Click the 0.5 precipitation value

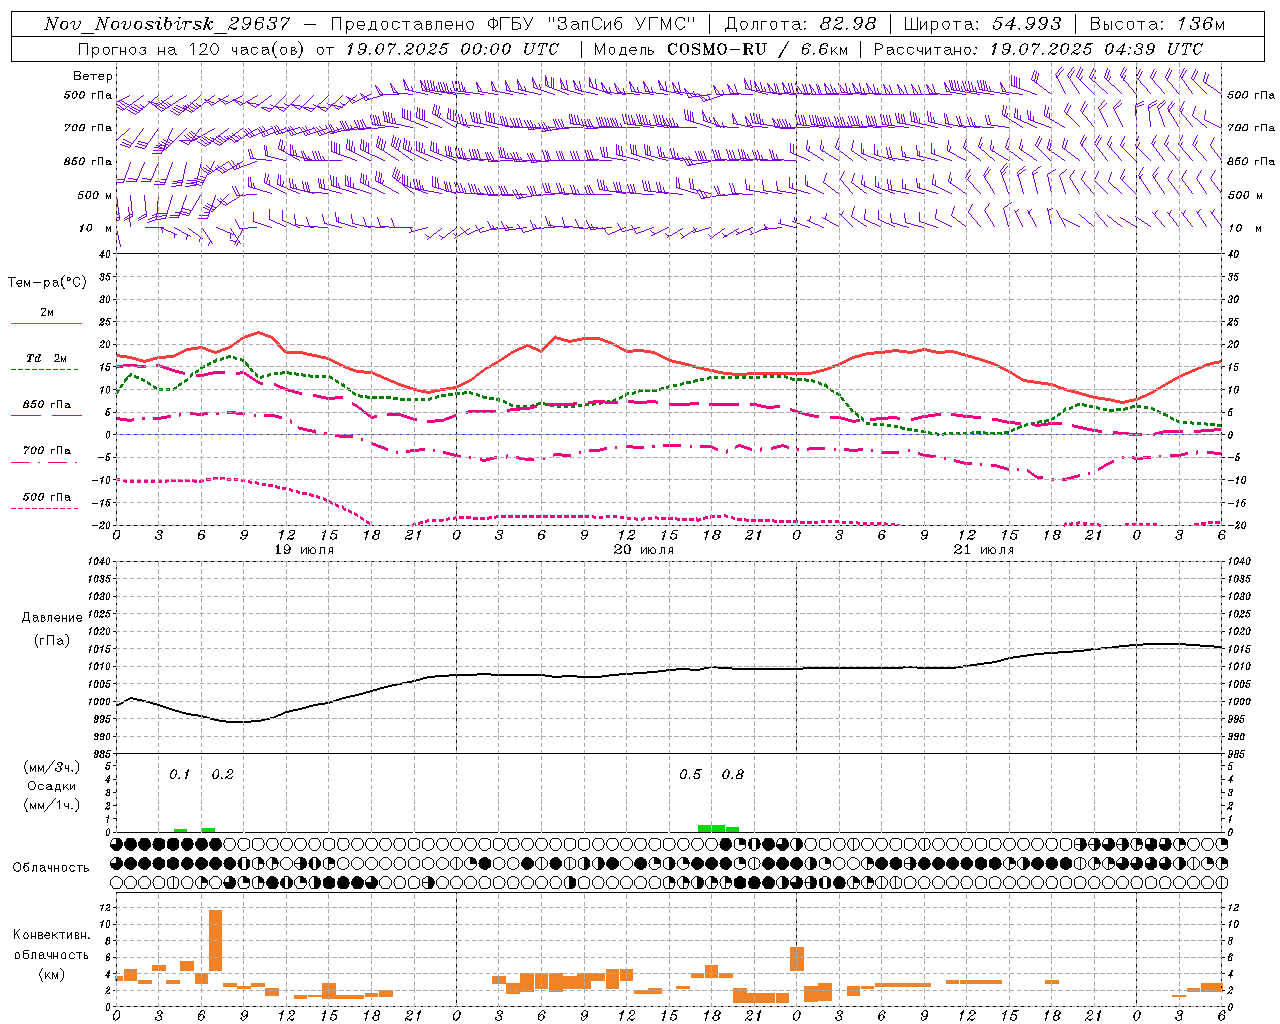tap(690, 775)
